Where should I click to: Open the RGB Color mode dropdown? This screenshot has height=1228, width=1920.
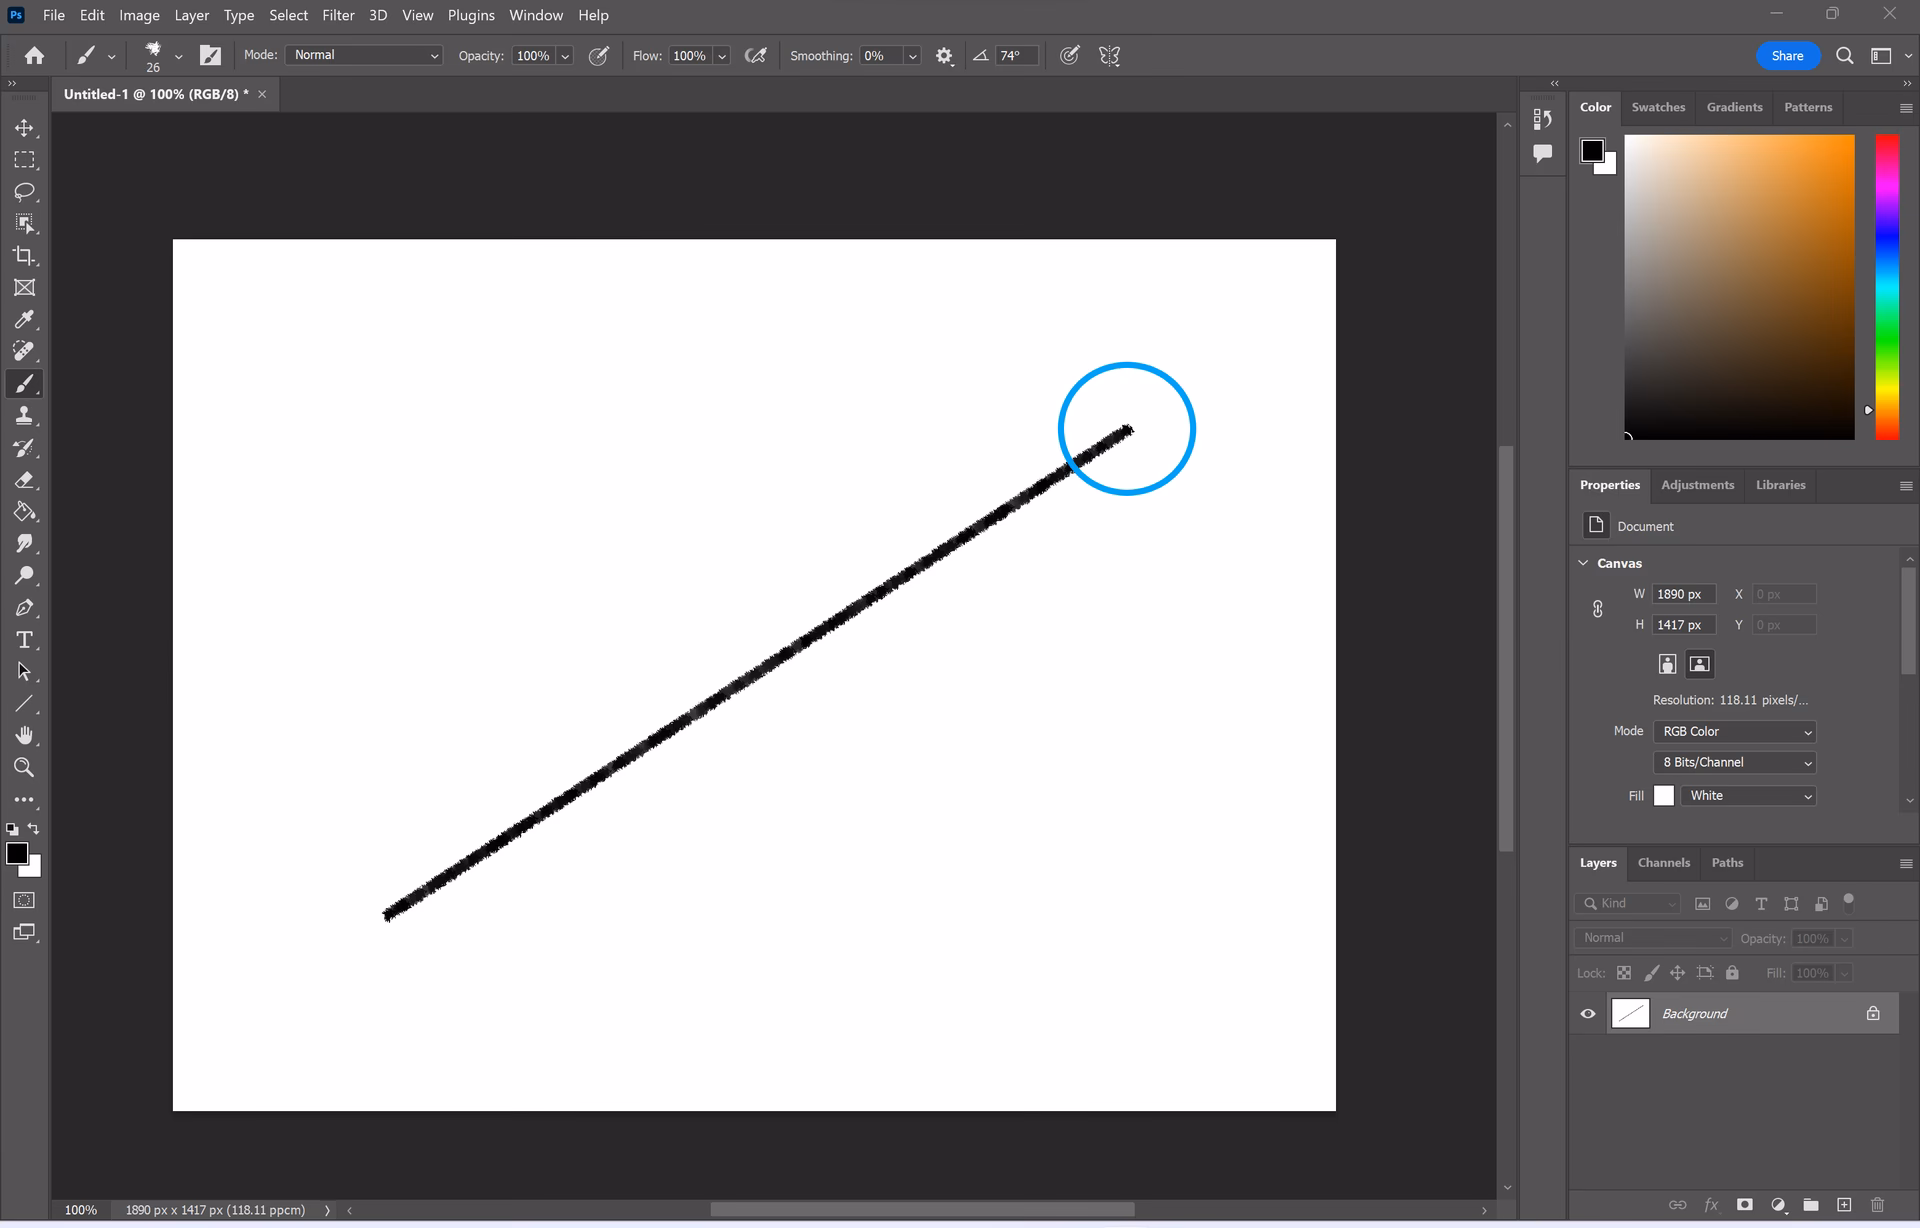1733,731
